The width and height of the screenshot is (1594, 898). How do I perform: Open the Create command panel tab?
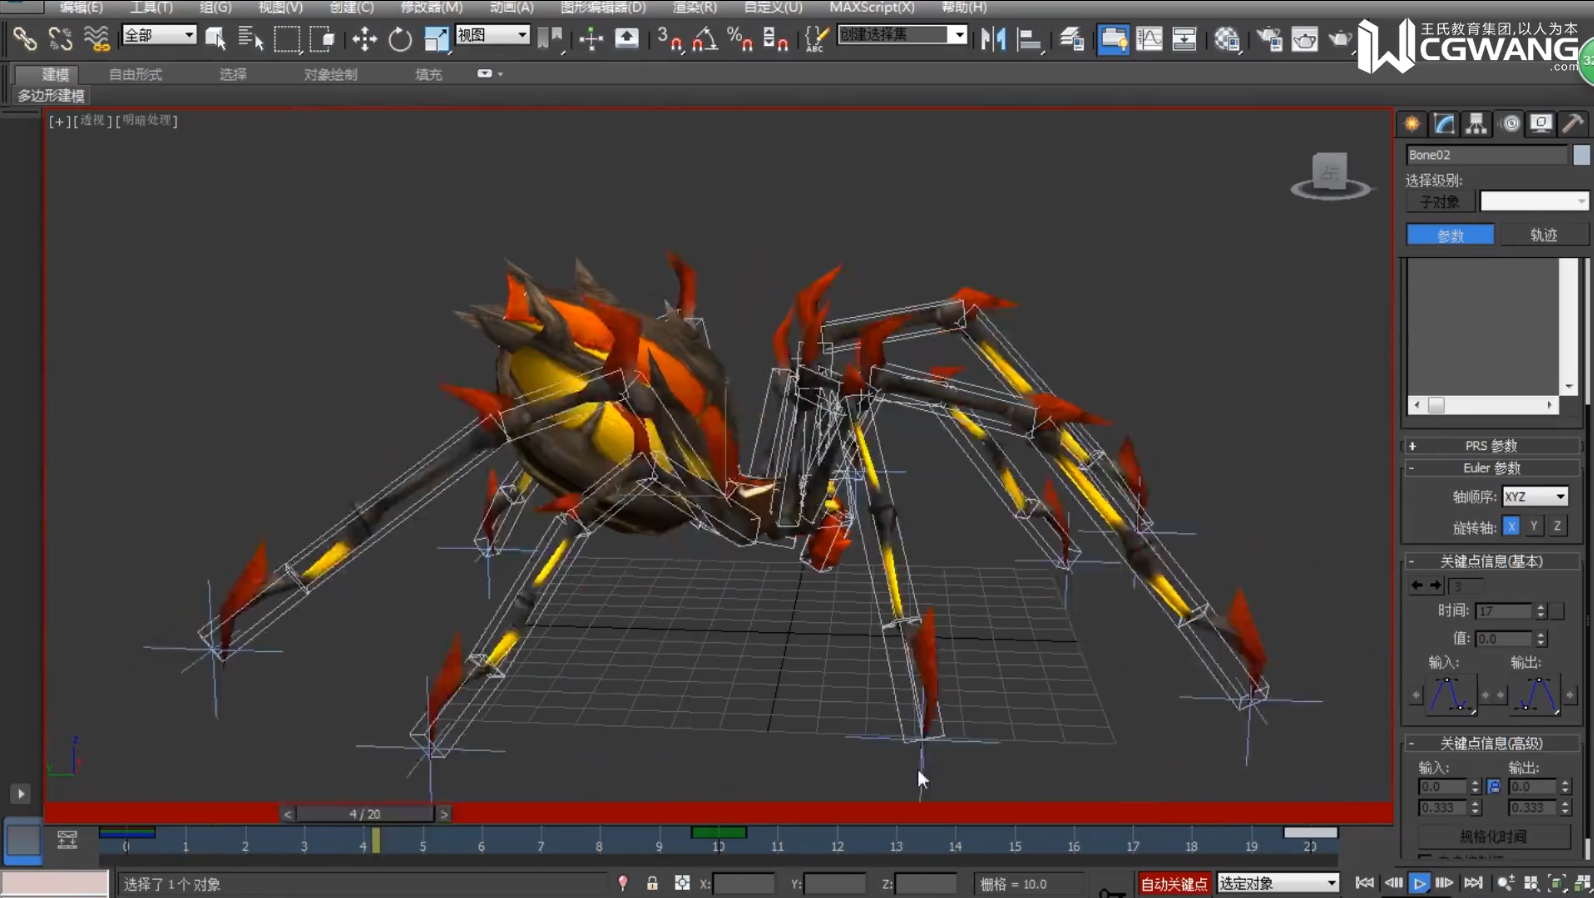click(x=1412, y=123)
